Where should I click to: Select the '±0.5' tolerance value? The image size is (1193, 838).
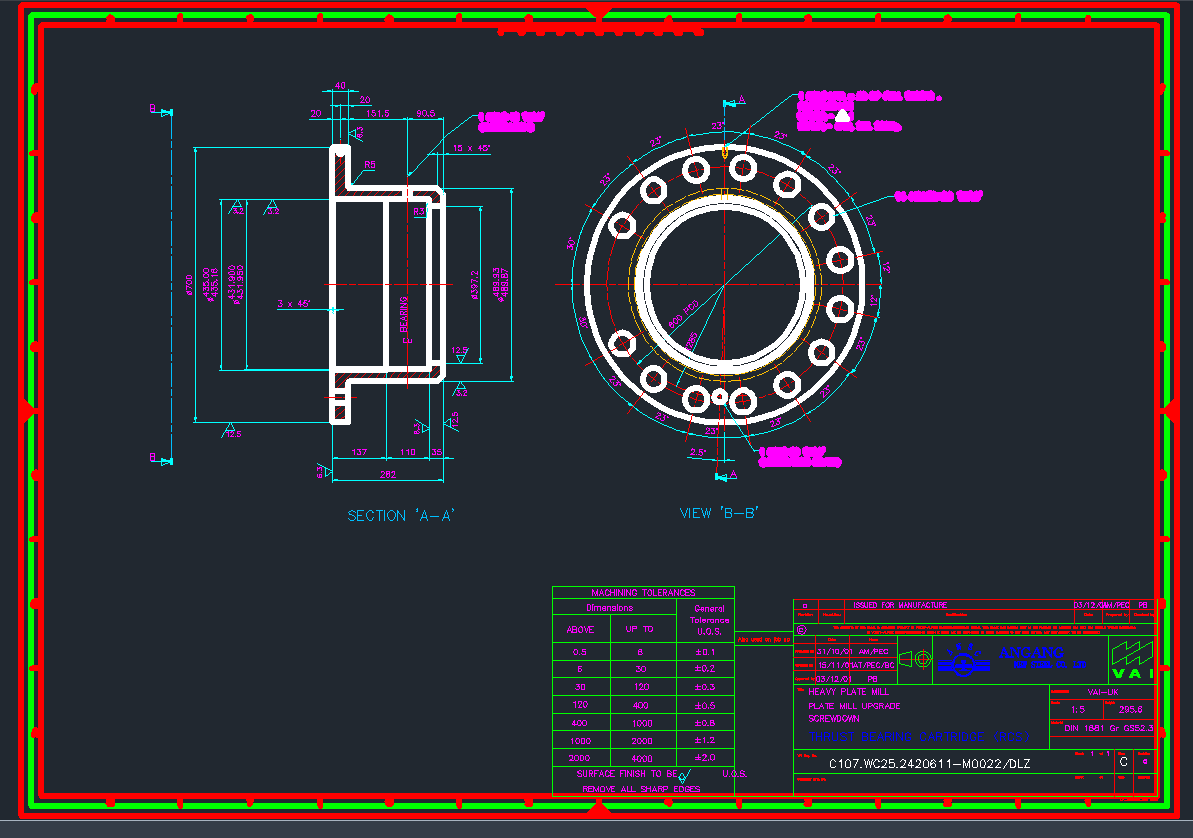[705, 705]
